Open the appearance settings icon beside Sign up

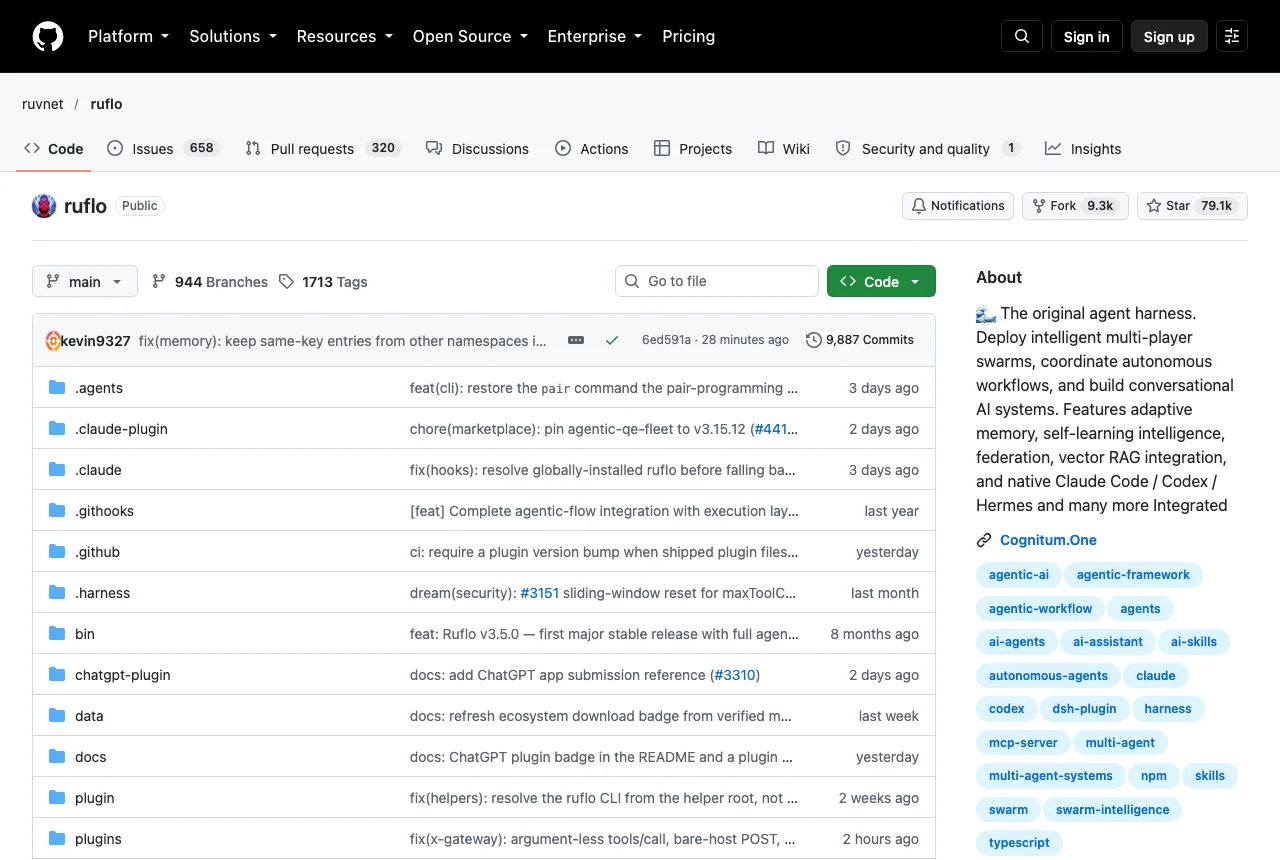(1232, 36)
